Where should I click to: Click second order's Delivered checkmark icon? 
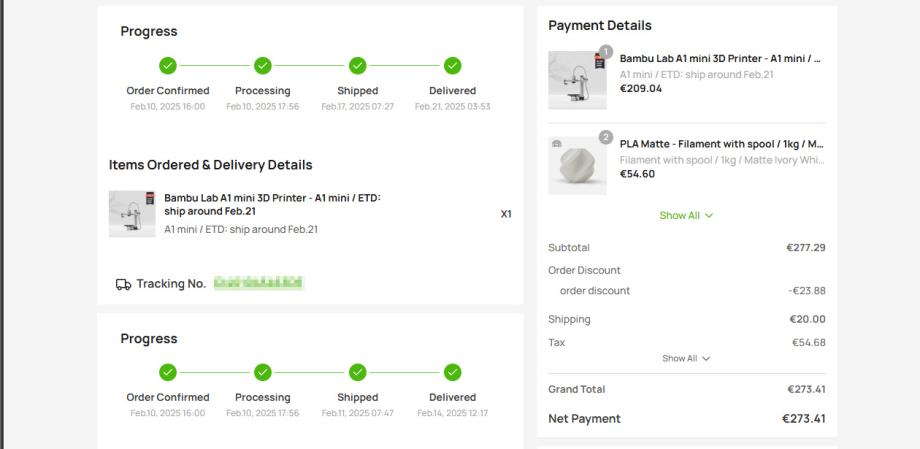coord(452,373)
